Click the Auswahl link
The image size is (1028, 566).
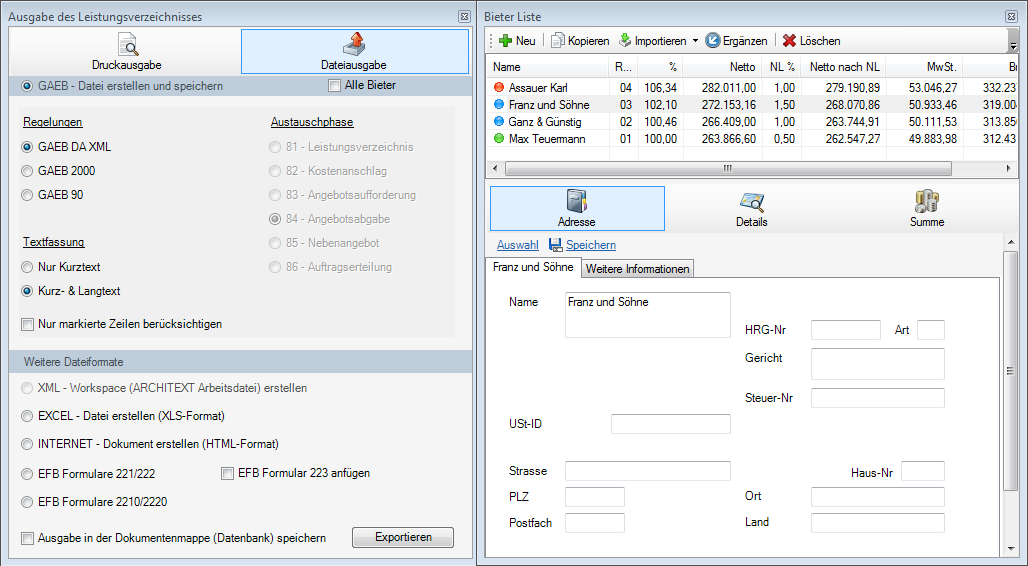517,245
